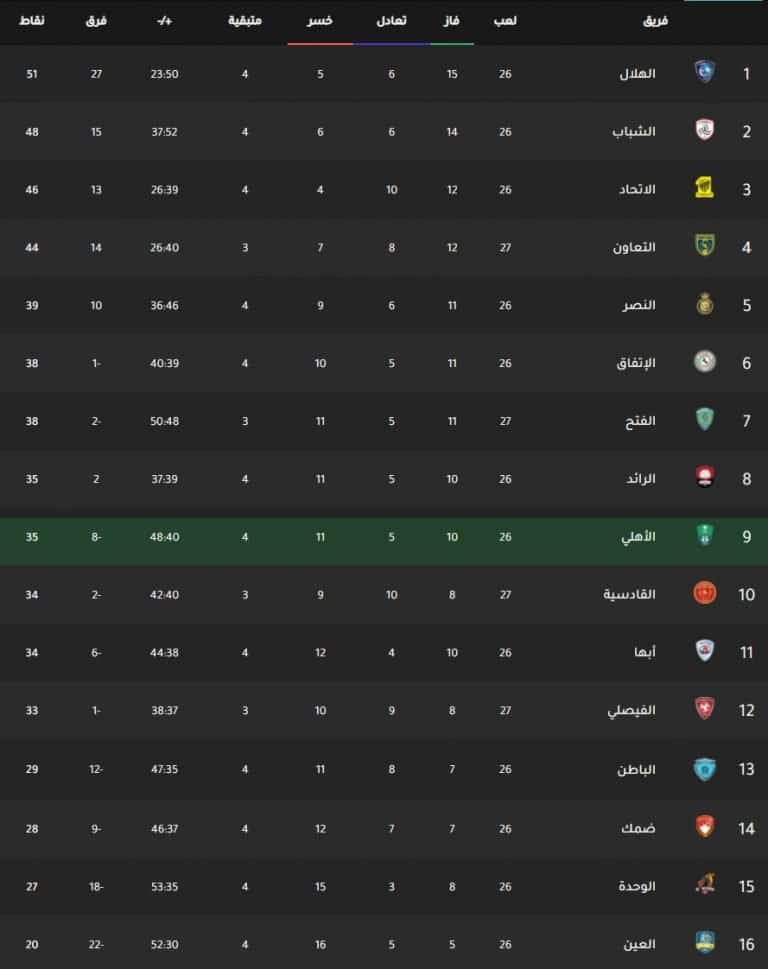The image size is (768, 969).
Task: Sort table by نقاط column header
Action: tap(32, 20)
